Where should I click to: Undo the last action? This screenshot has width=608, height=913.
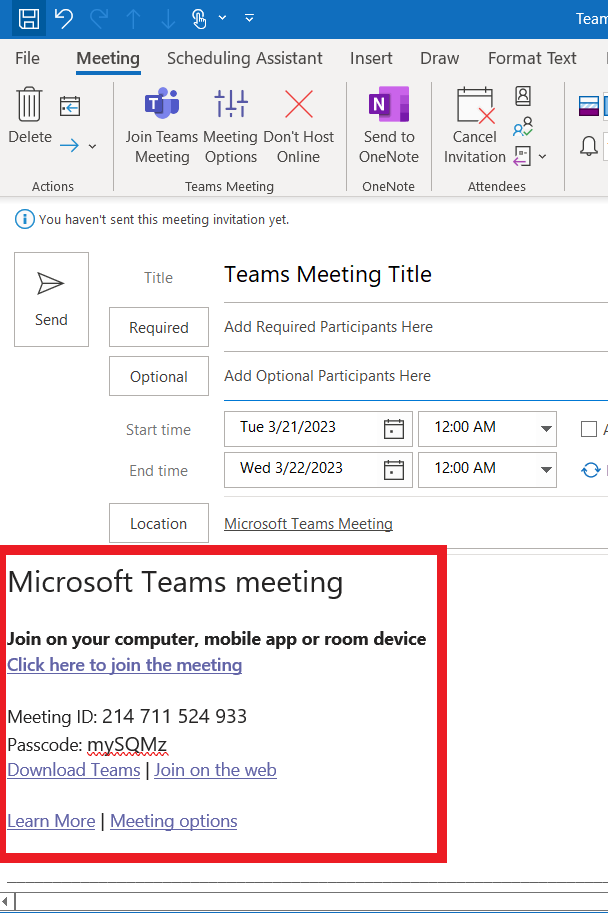point(64,18)
